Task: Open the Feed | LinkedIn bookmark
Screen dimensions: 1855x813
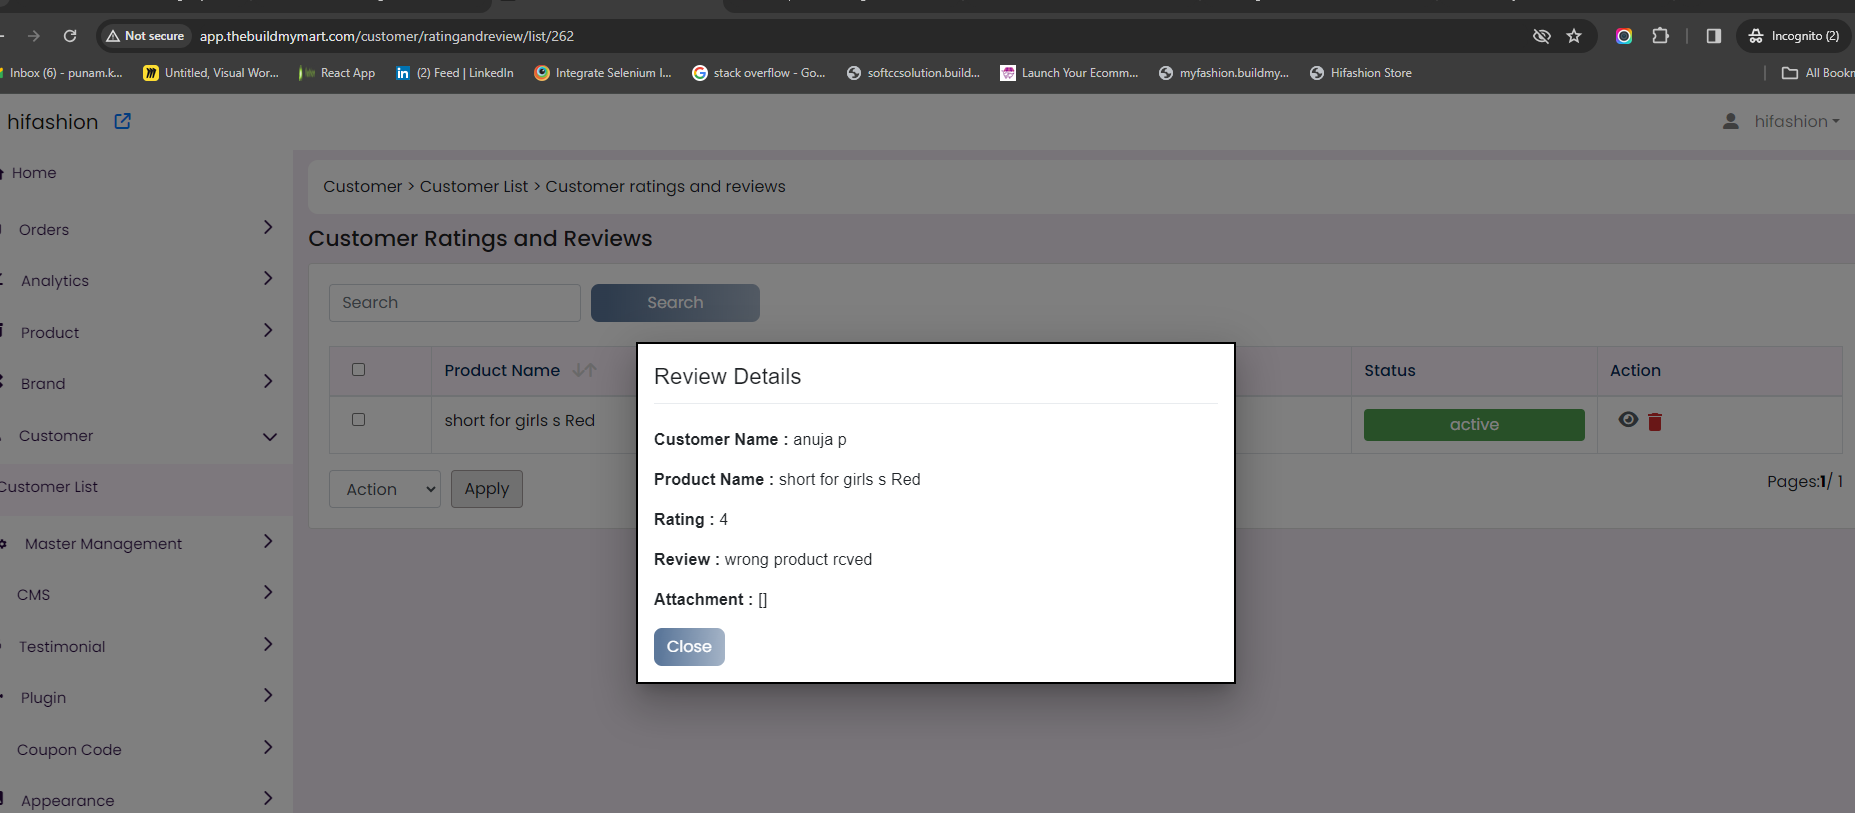Action: click(455, 73)
